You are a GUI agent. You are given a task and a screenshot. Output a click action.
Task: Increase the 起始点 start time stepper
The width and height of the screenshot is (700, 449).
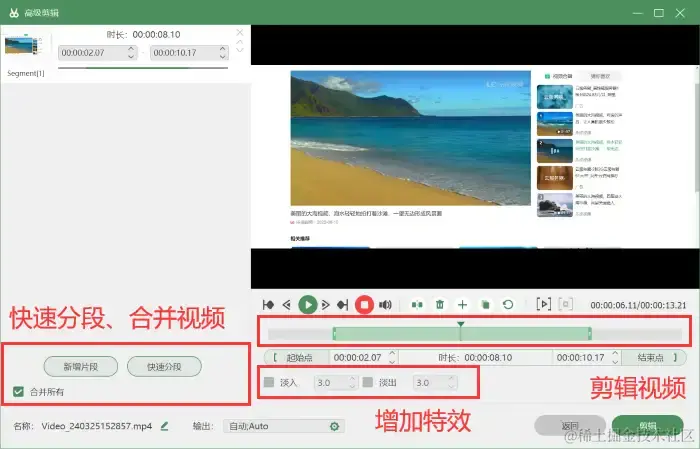[x=392, y=353]
